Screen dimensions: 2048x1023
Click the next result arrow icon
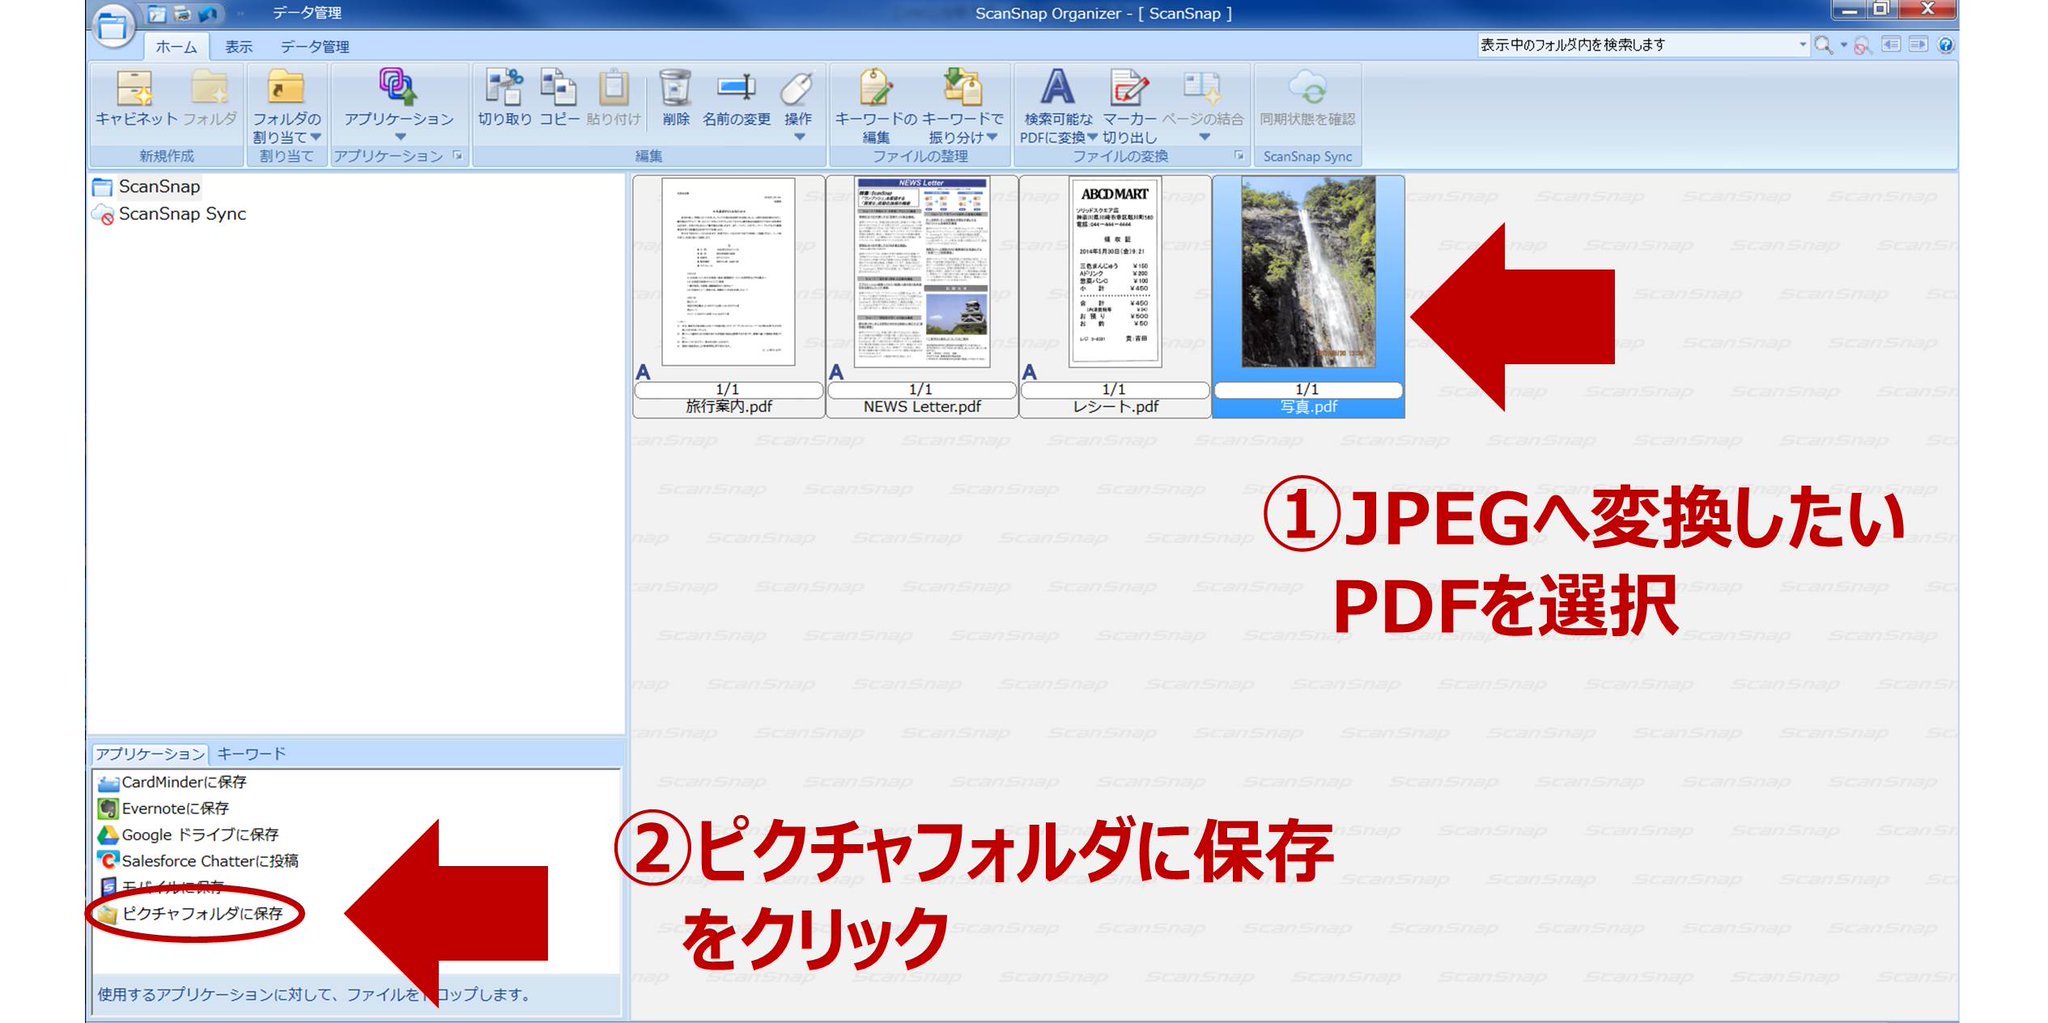click(x=1918, y=44)
